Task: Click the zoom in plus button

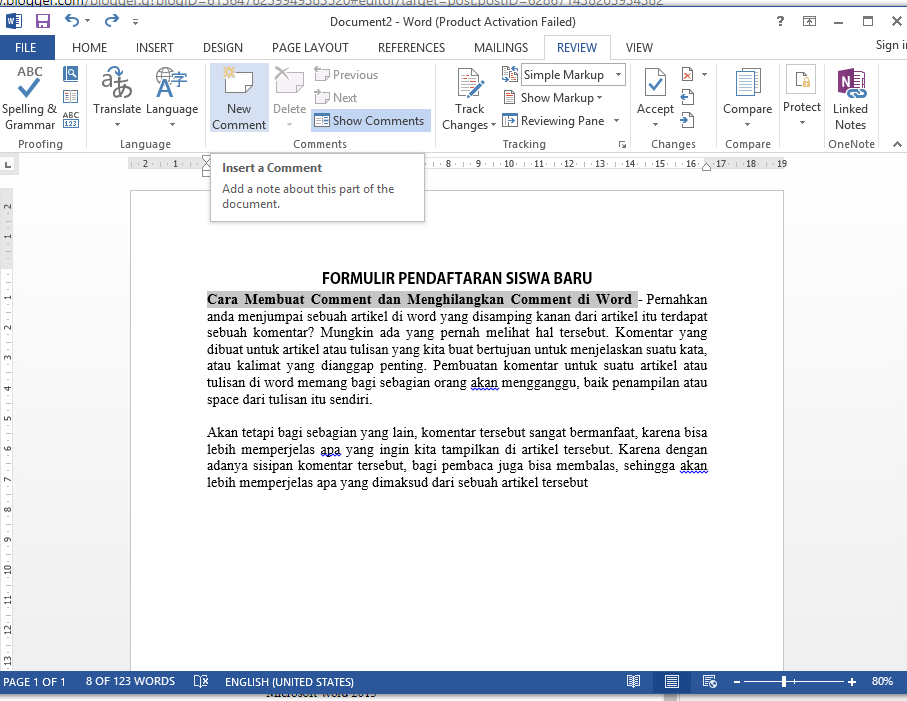Action: [x=851, y=682]
